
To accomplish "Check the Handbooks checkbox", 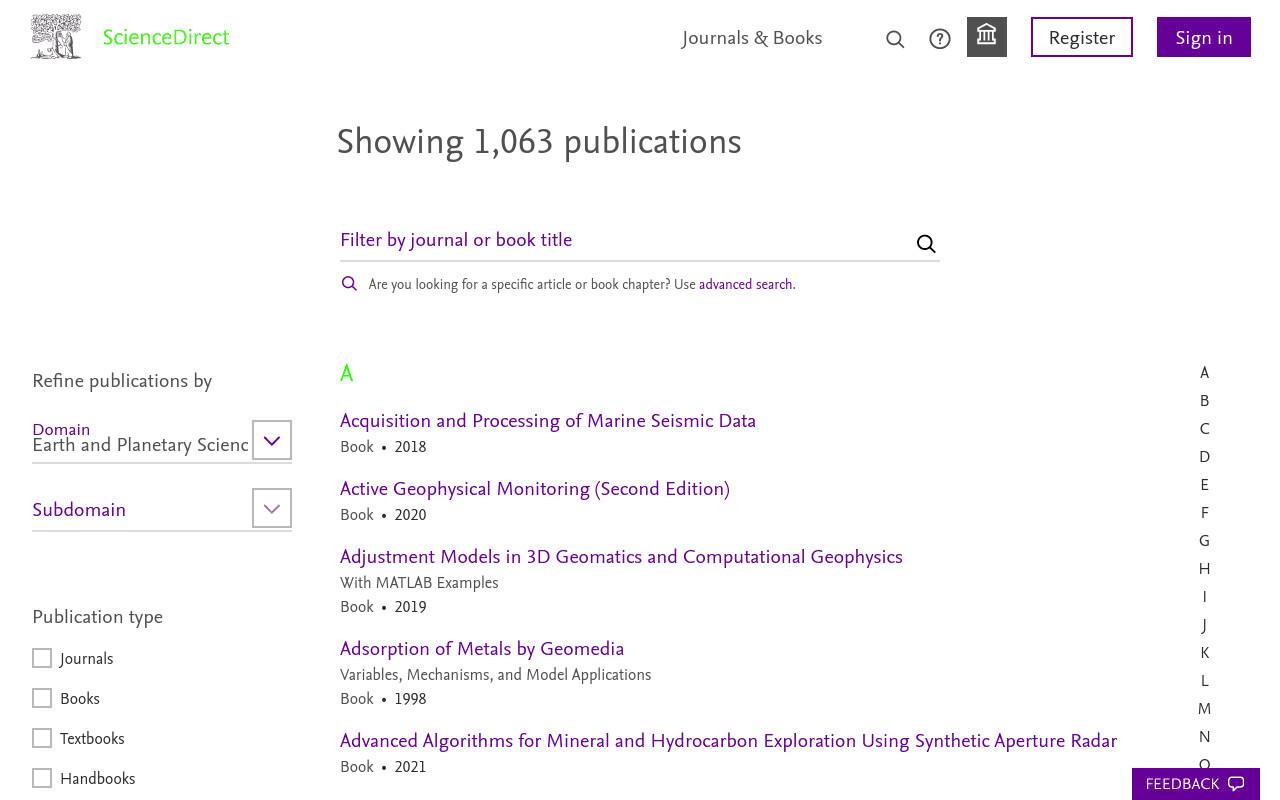I will 42,778.
